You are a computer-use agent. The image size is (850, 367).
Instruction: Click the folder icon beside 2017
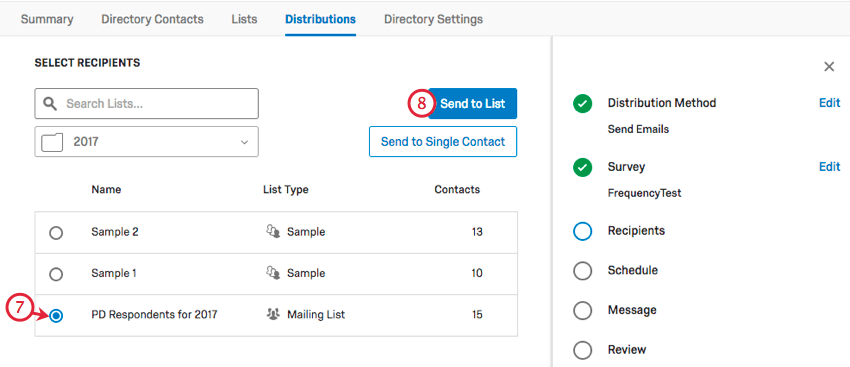(x=53, y=142)
